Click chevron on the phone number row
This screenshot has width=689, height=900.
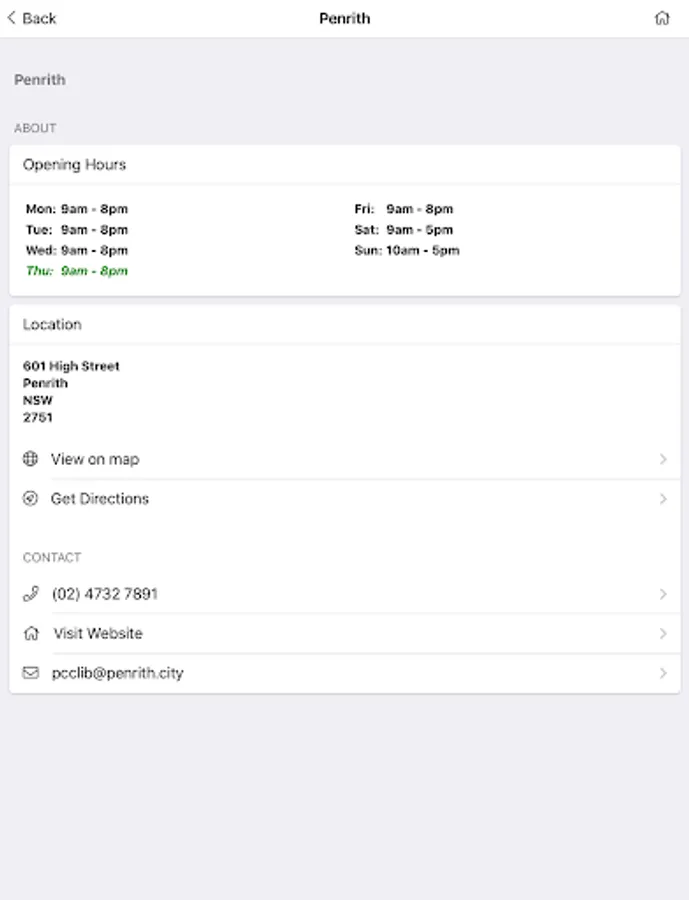point(663,594)
